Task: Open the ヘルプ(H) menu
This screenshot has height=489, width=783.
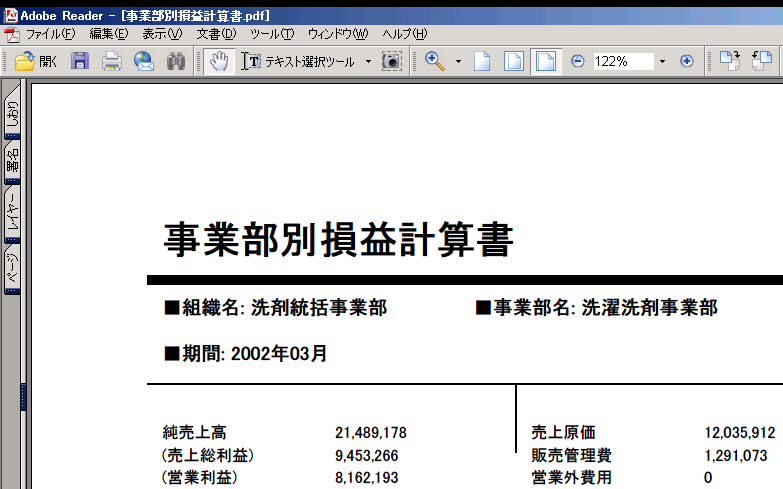Action: tap(405, 34)
